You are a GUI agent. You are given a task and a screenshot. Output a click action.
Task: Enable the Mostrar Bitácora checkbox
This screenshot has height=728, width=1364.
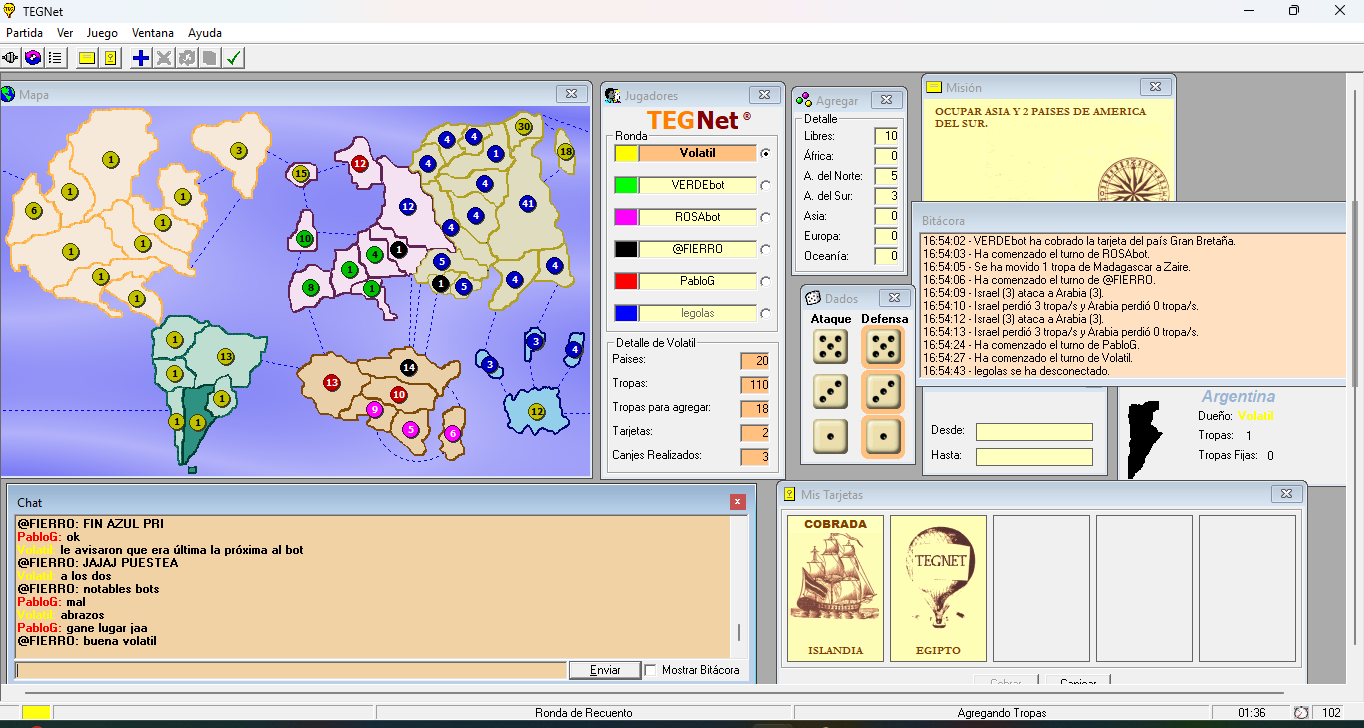tap(651, 670)
